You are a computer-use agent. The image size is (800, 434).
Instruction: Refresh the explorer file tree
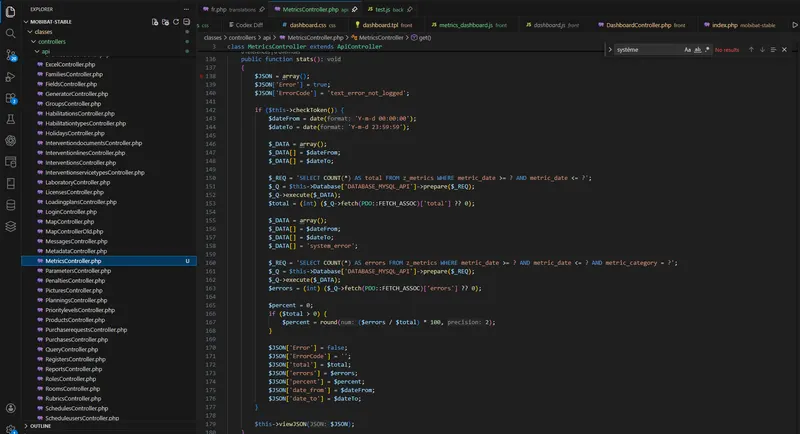(x=176, y=22)
